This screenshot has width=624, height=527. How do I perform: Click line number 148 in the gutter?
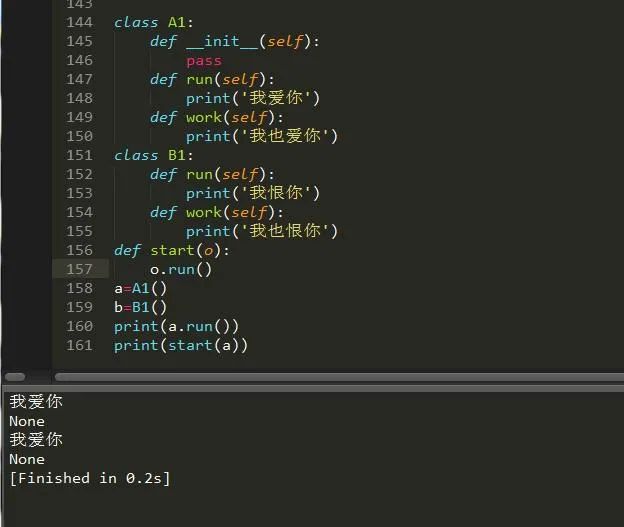point(80,98)
